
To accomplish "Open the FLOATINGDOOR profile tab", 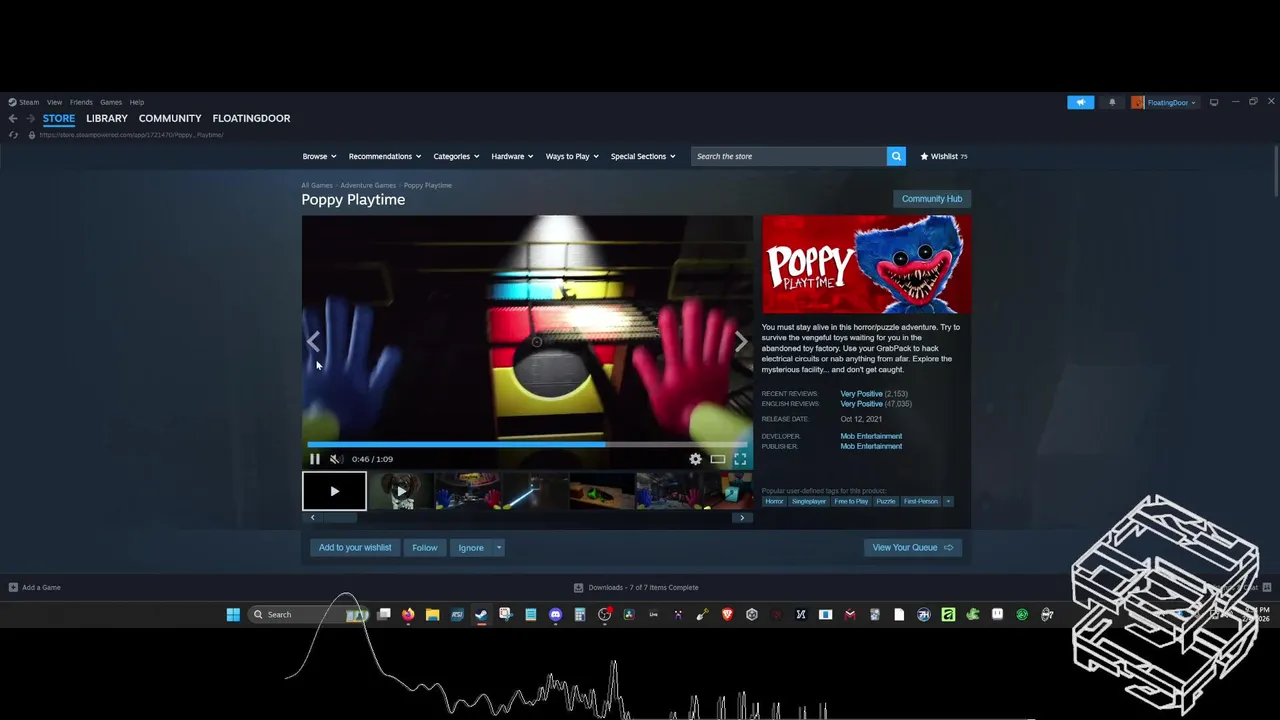I will (251, 118).
